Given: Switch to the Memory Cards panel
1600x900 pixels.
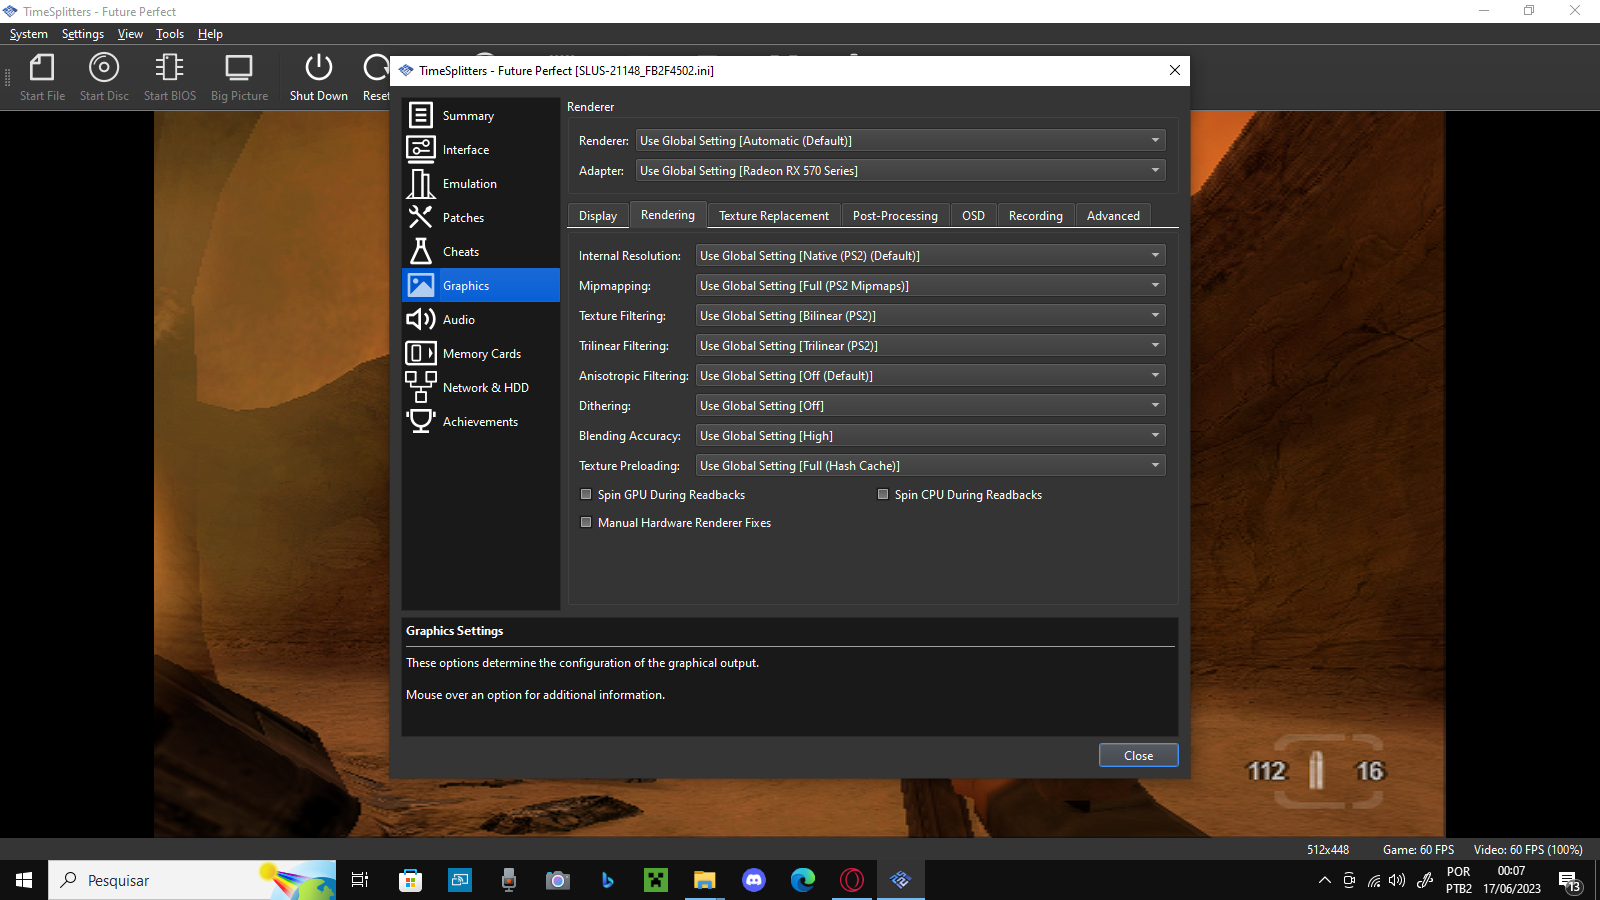Looking at the screenshot, I should (x=481, y=353).
